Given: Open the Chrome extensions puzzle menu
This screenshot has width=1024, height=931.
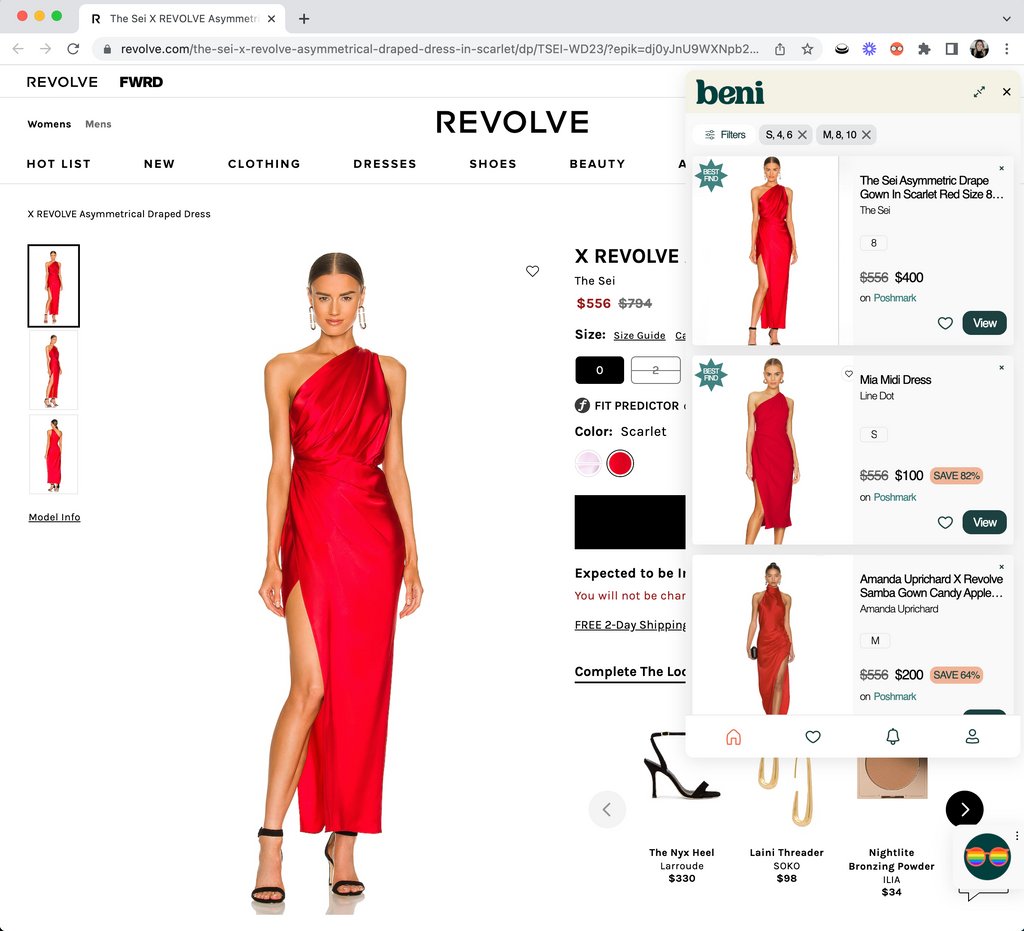Looking at the screenshot, I should pos(923,49).
